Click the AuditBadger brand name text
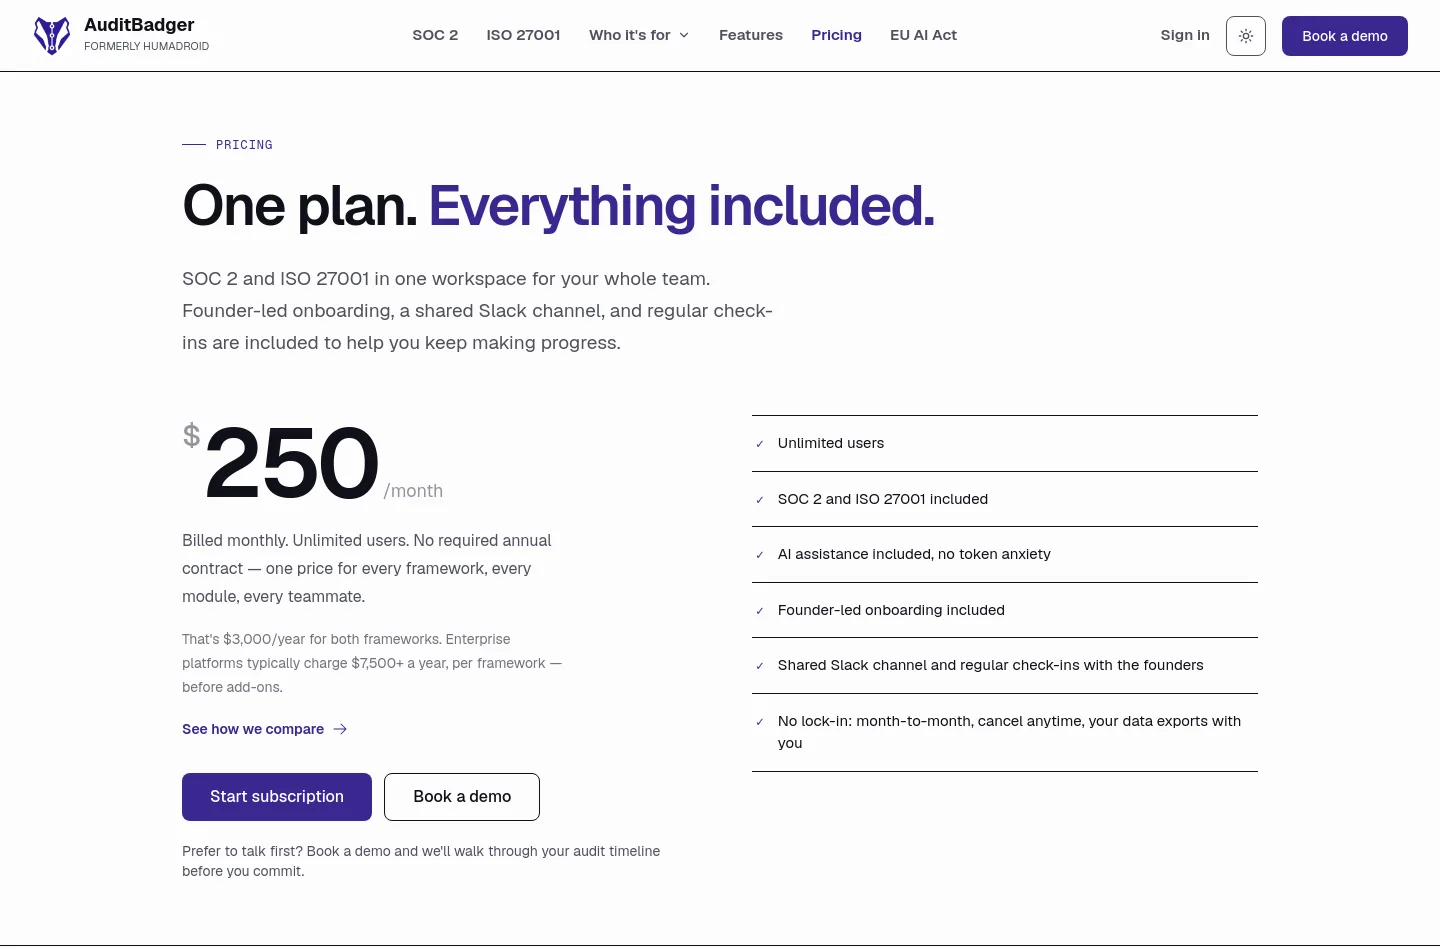The image size is (1440, 949). coord(139,25)
